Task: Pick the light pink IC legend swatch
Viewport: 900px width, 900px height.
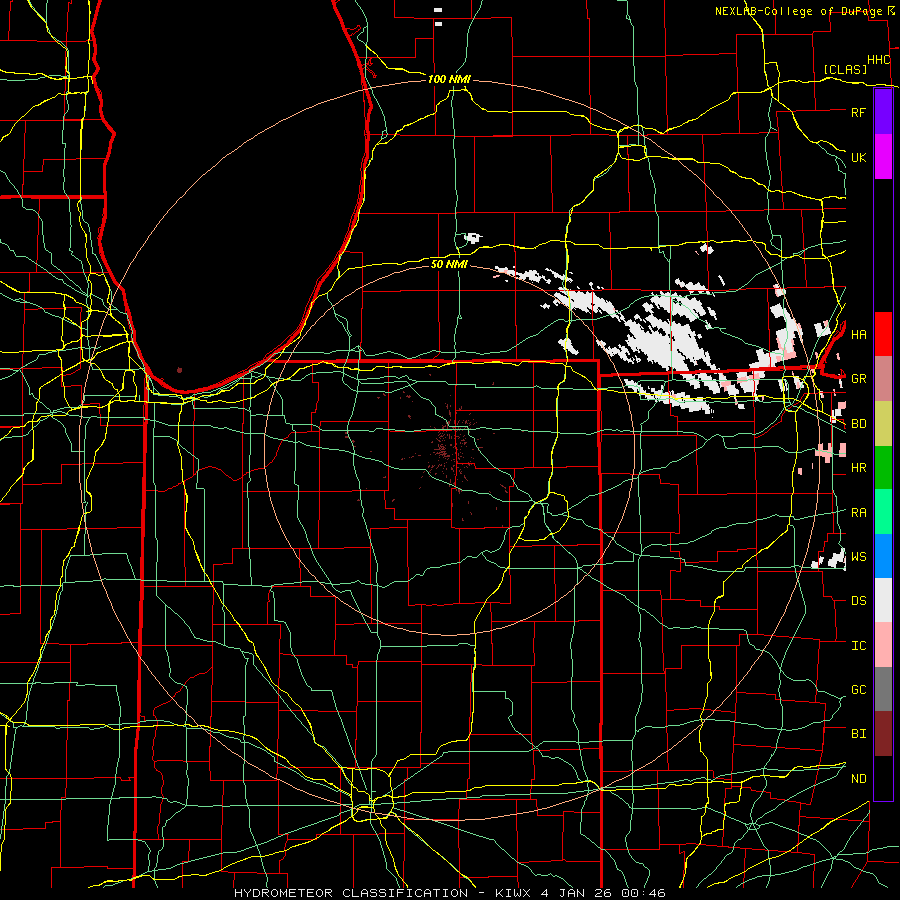Action: tap(883, 645)
